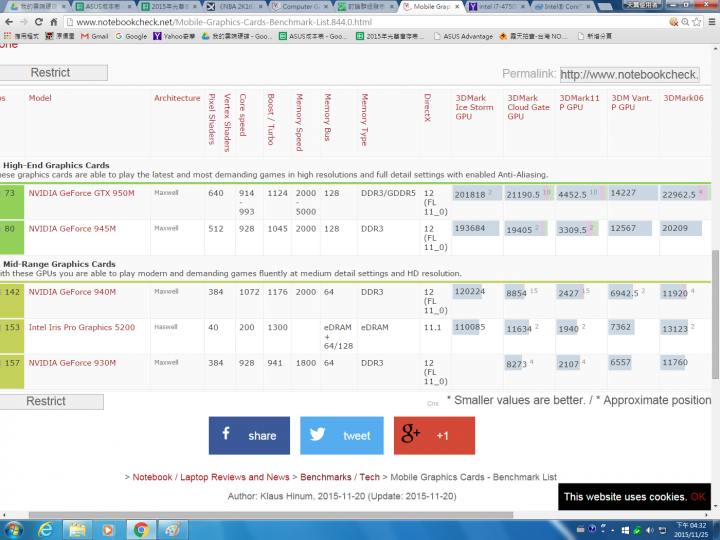Click the 201818 Ice Storm score bar
The height and width of the screenshot is (540, 720).
click(477, 194)
